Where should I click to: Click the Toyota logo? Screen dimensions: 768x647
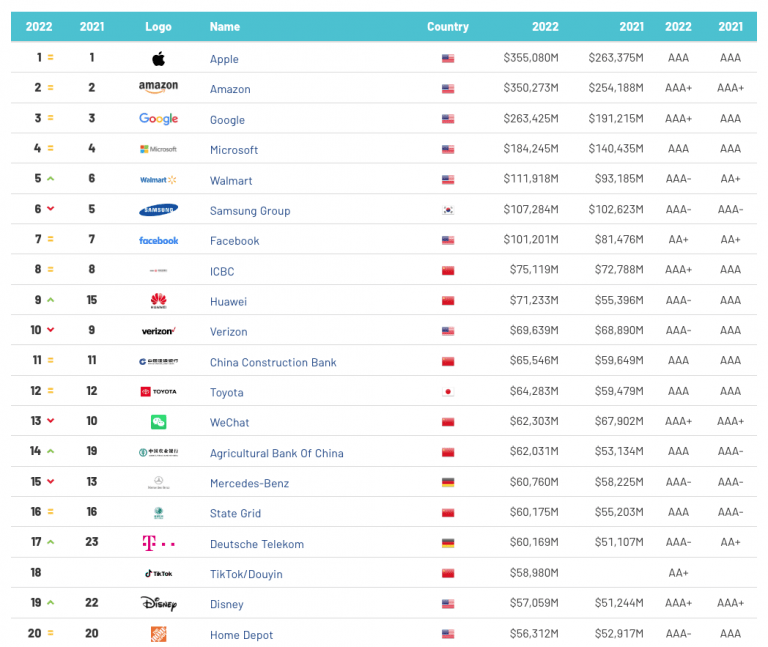[158, 391]
